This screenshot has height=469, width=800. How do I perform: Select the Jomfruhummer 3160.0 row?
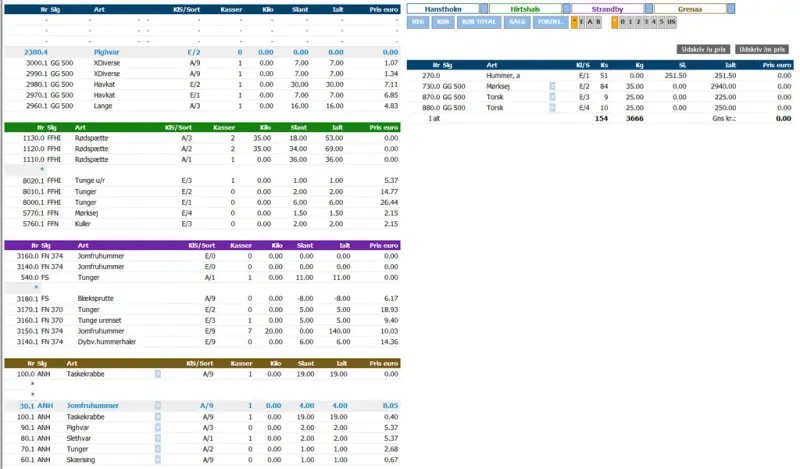tap(202, 256)
